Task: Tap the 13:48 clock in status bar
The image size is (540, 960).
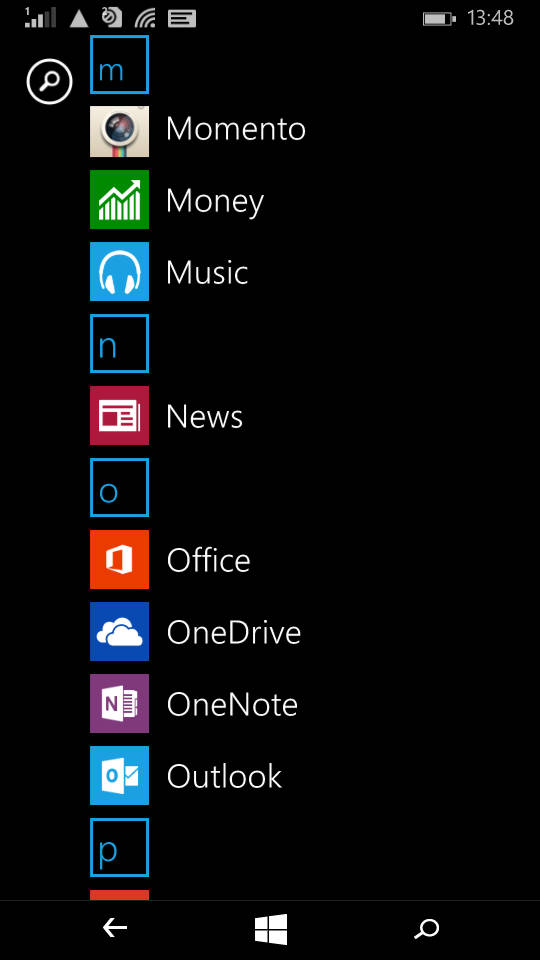Action: coord(490,18)
